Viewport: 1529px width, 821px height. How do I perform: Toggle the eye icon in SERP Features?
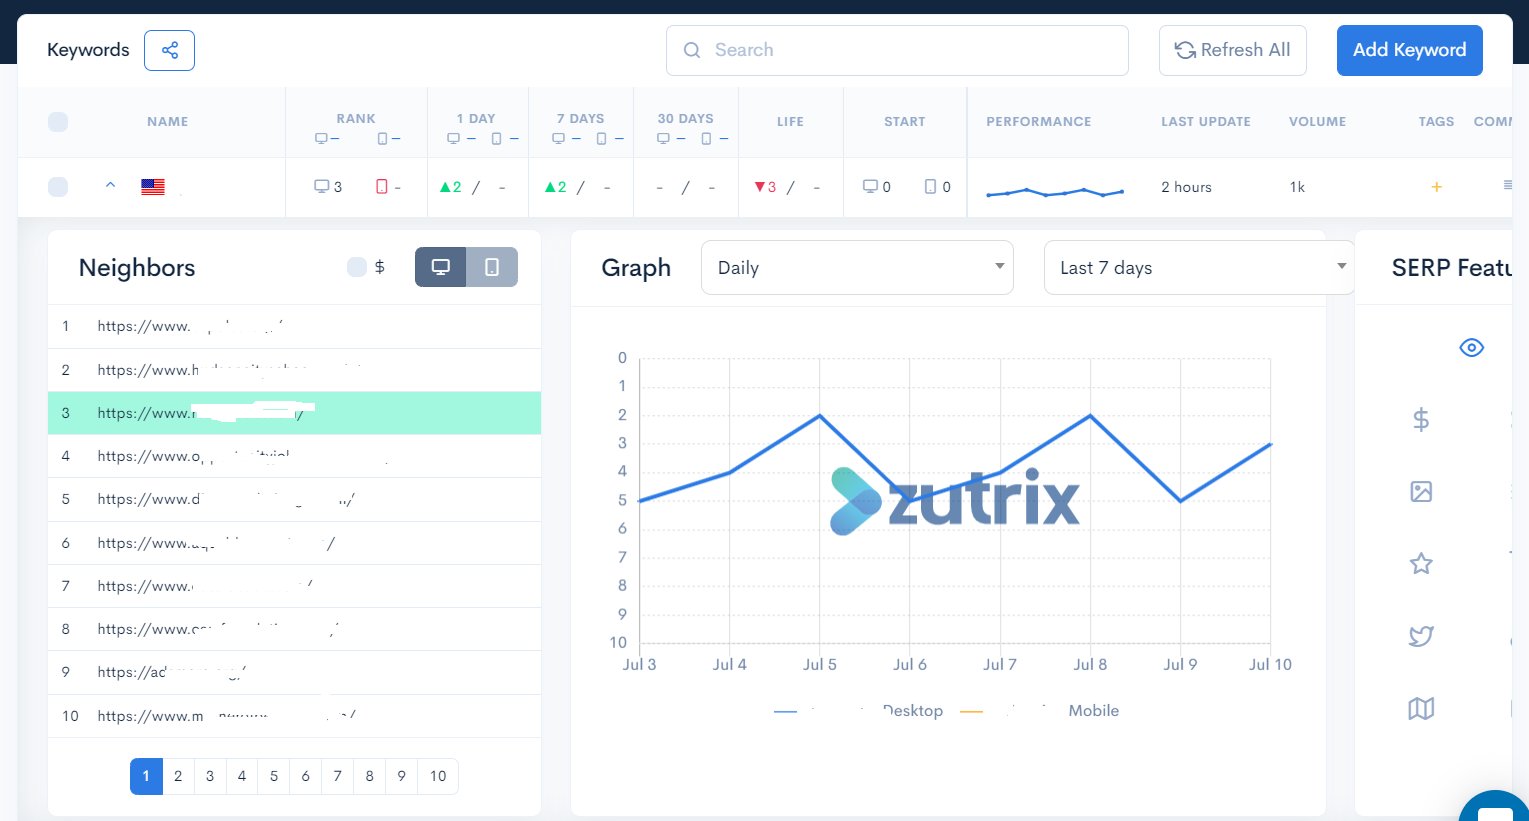click(x=1471, y=348)
